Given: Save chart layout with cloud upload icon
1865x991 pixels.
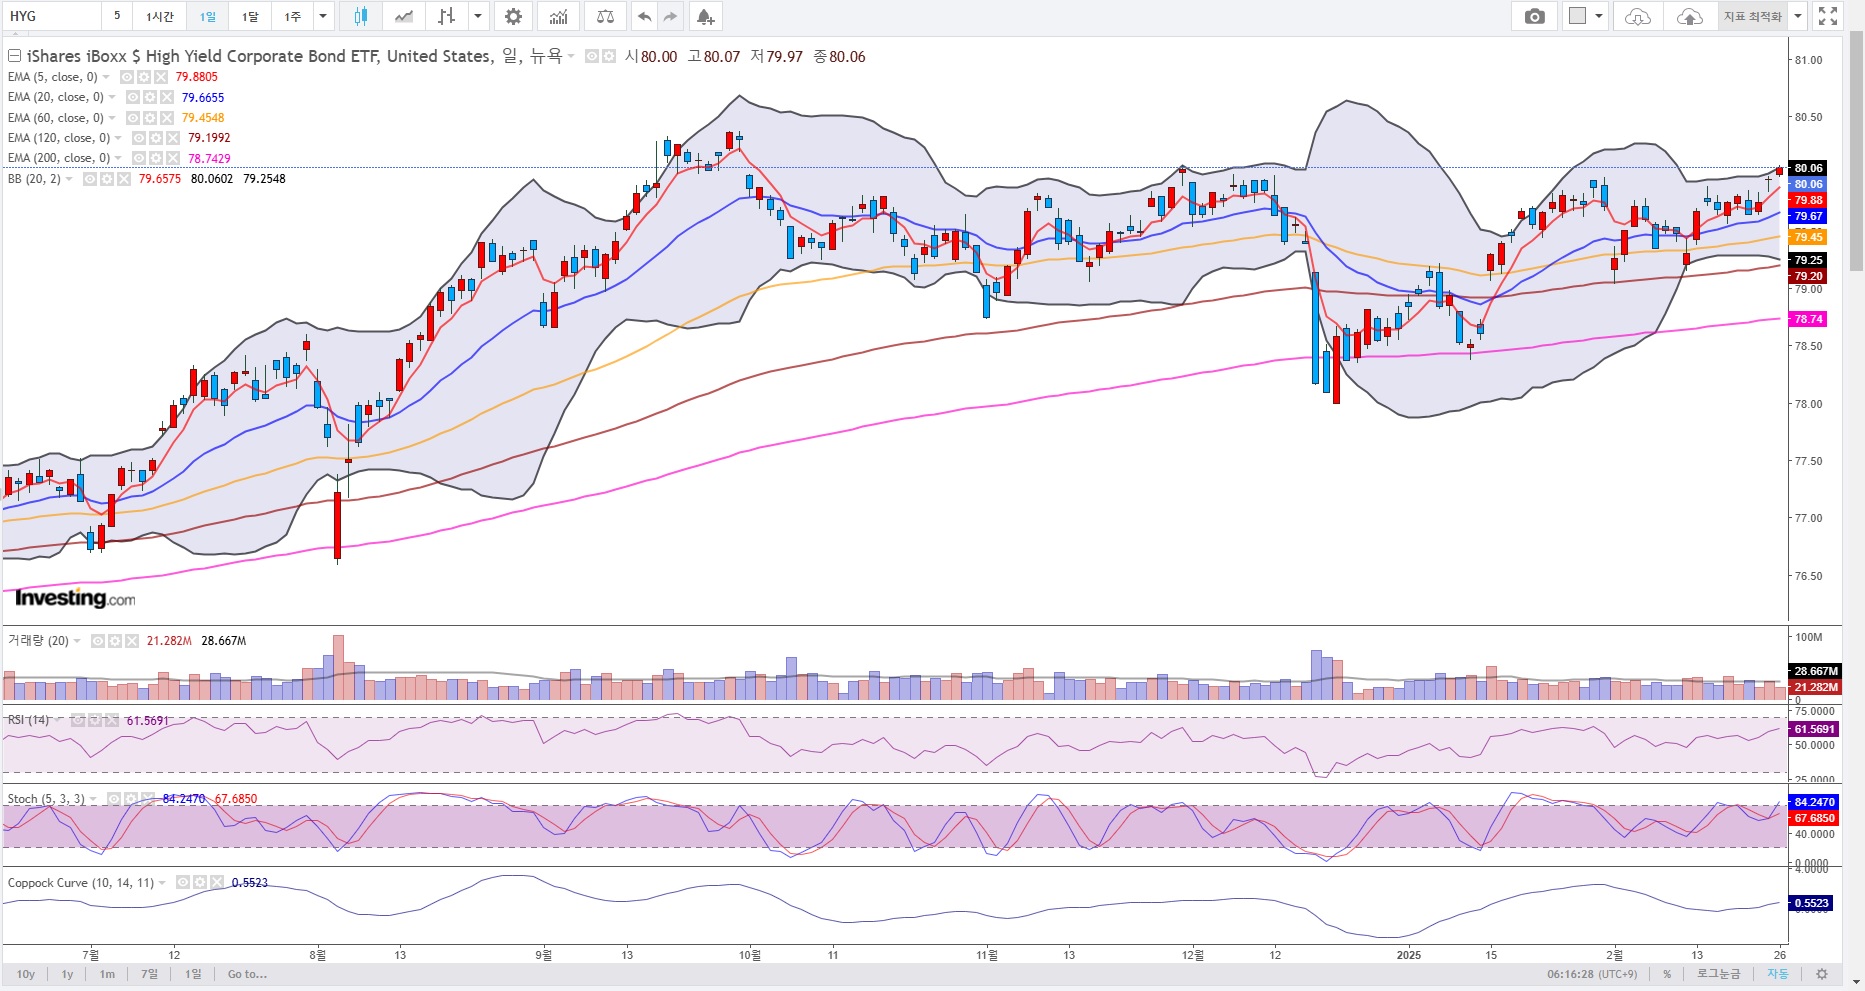Looking at the screenshot, I should tap(1689, 16).
